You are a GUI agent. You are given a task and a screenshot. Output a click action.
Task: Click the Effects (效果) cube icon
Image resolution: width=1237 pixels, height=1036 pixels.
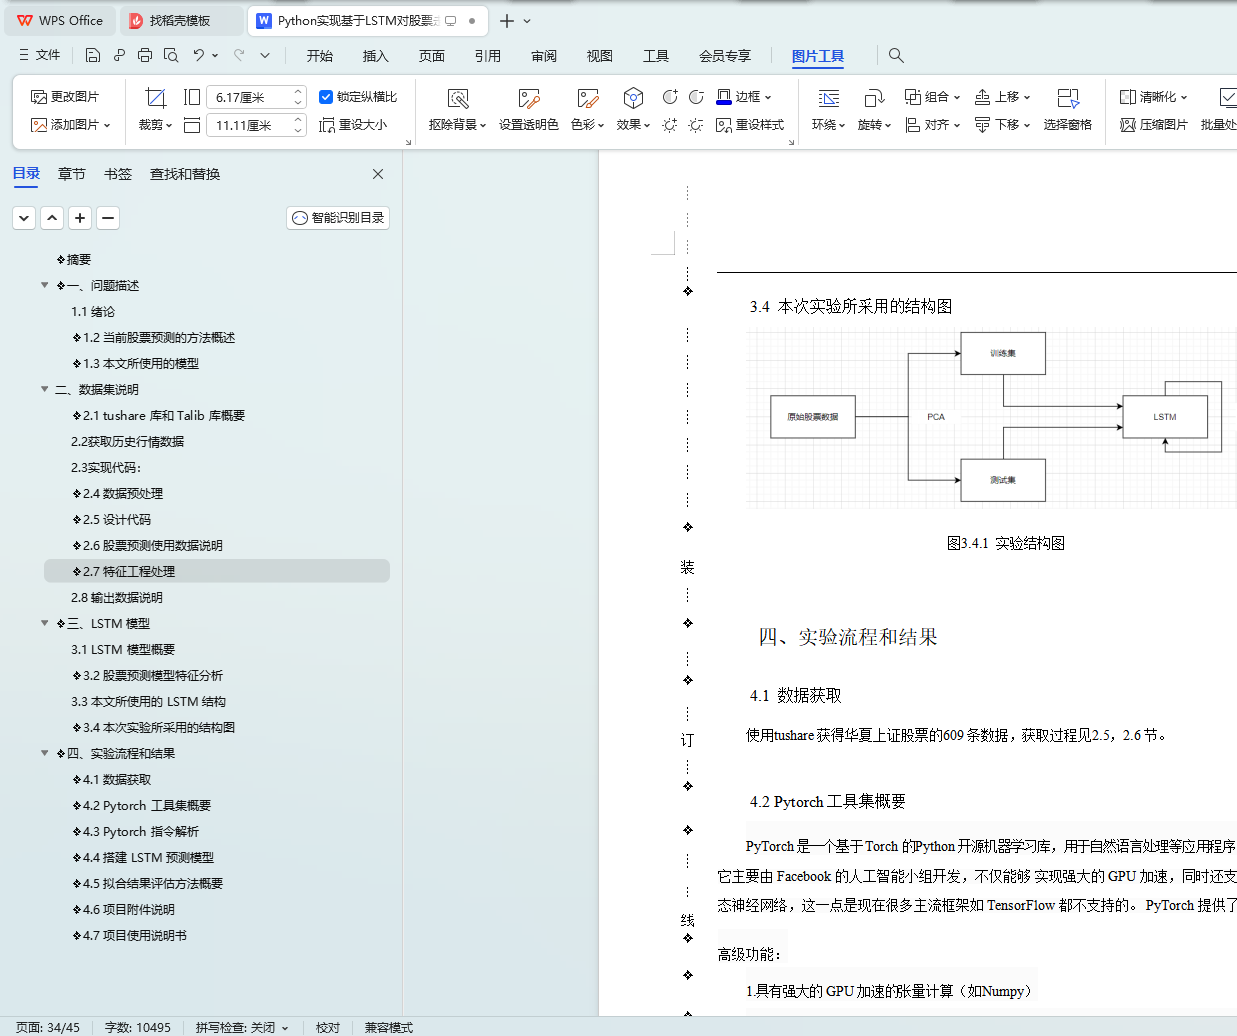(x=633, y=98)
